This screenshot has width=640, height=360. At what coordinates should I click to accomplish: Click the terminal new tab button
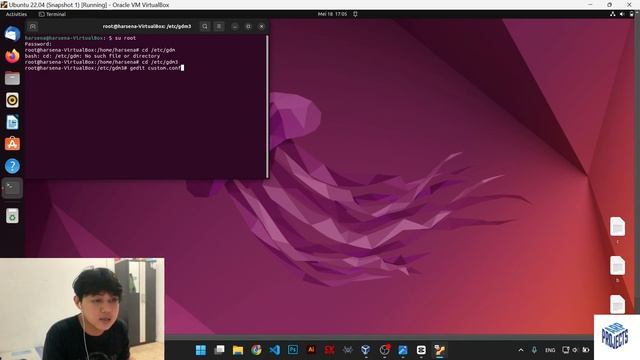pos(33,27)
